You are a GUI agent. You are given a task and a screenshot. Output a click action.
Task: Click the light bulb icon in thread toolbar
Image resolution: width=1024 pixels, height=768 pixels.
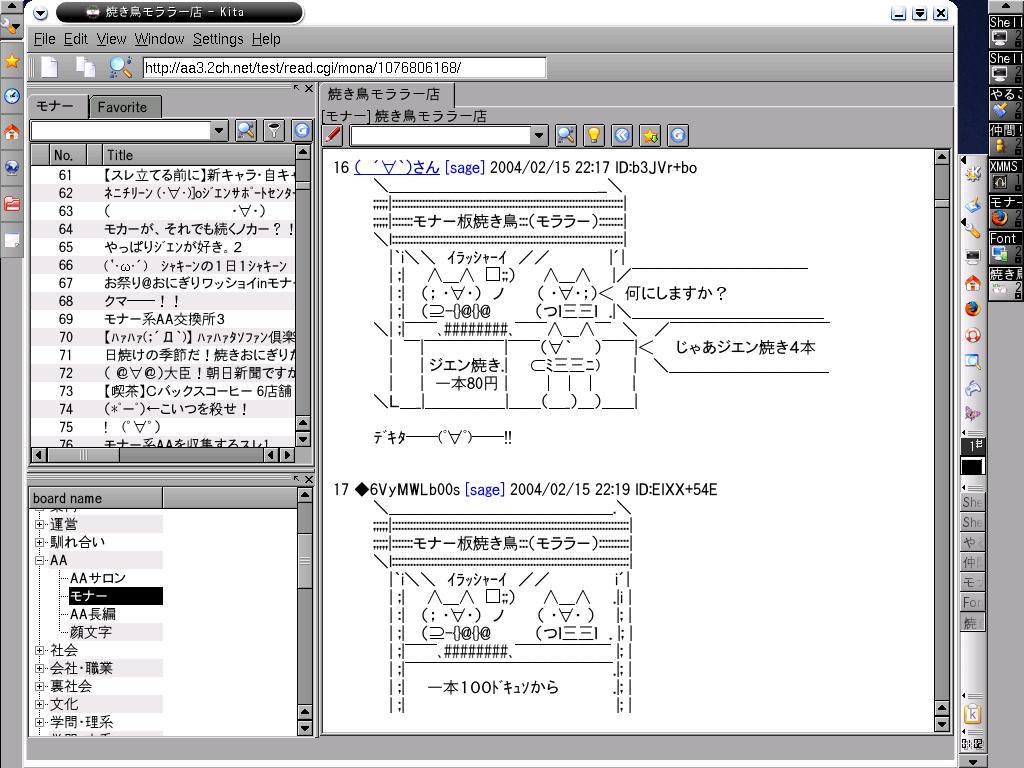click(594, 135)
